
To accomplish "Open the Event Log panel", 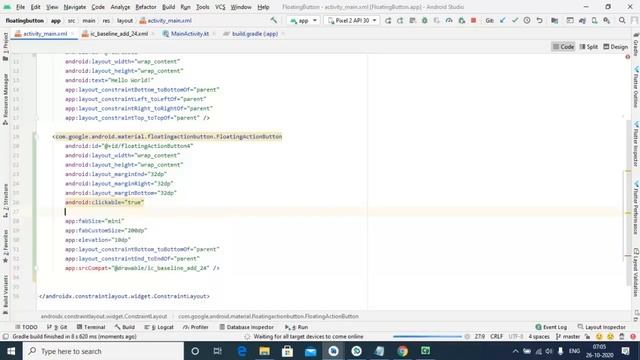I will (551, 327).
